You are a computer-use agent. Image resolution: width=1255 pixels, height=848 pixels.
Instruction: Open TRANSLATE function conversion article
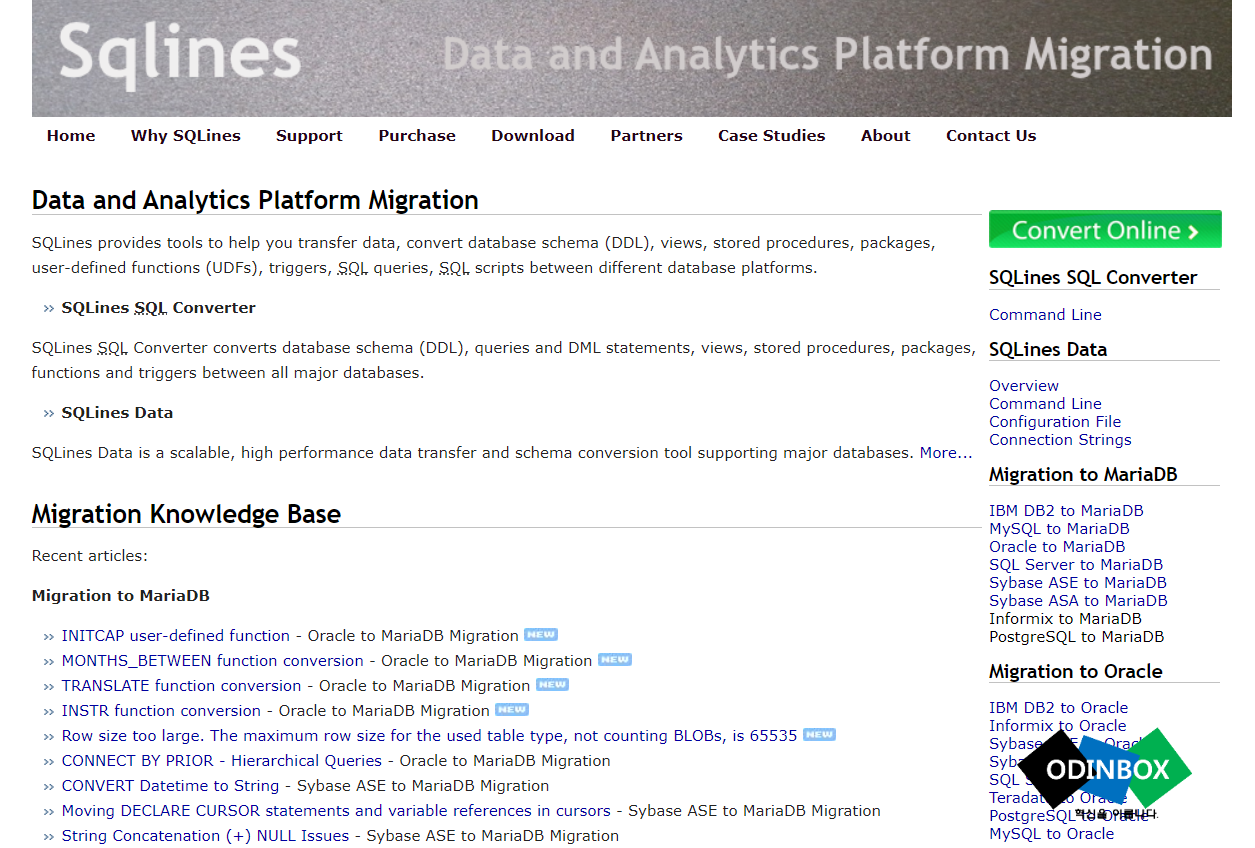pyautogui.click(x=181, y=686)
